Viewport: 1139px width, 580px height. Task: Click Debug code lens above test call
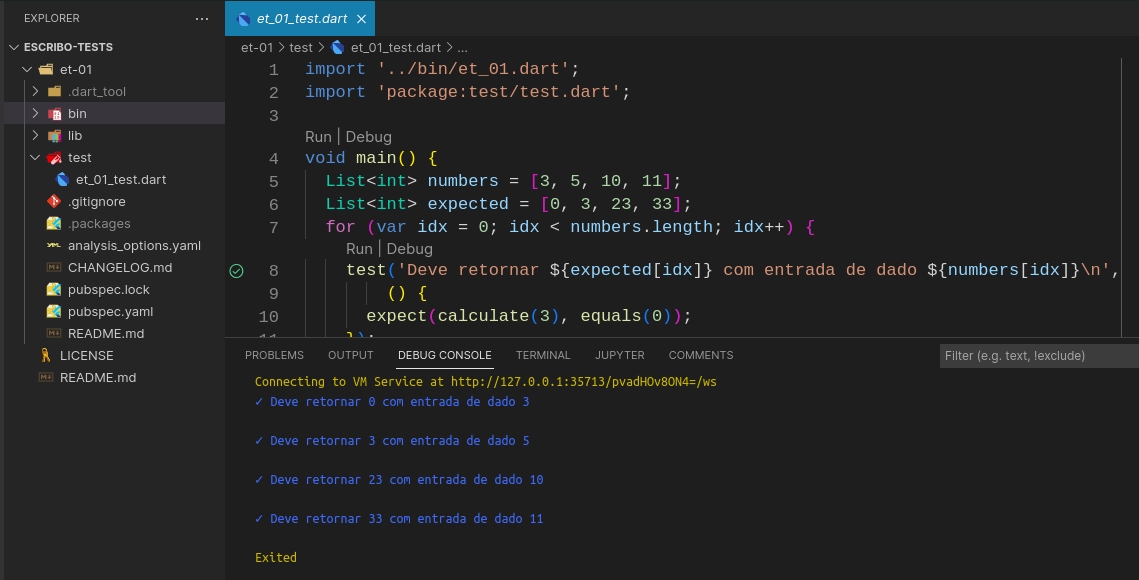(409, 249)
